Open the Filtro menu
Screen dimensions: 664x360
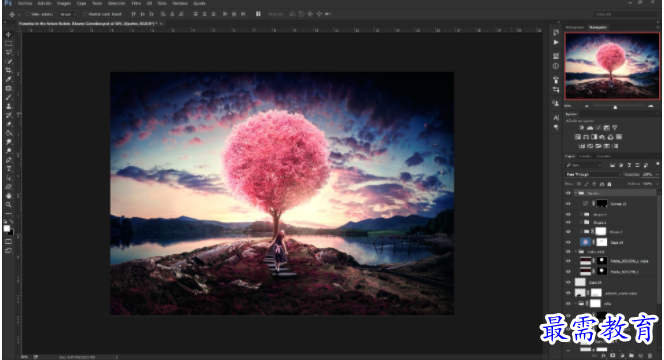[x=136, y=3]
